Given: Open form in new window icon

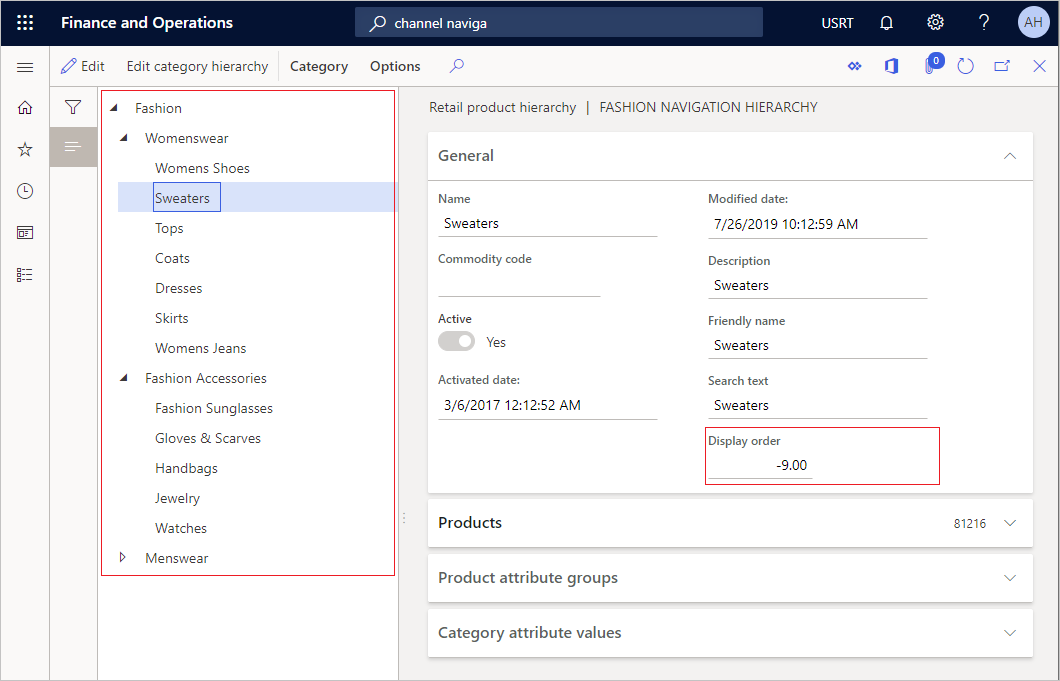Looking at the screenshot, I should tap(1002, 66).
